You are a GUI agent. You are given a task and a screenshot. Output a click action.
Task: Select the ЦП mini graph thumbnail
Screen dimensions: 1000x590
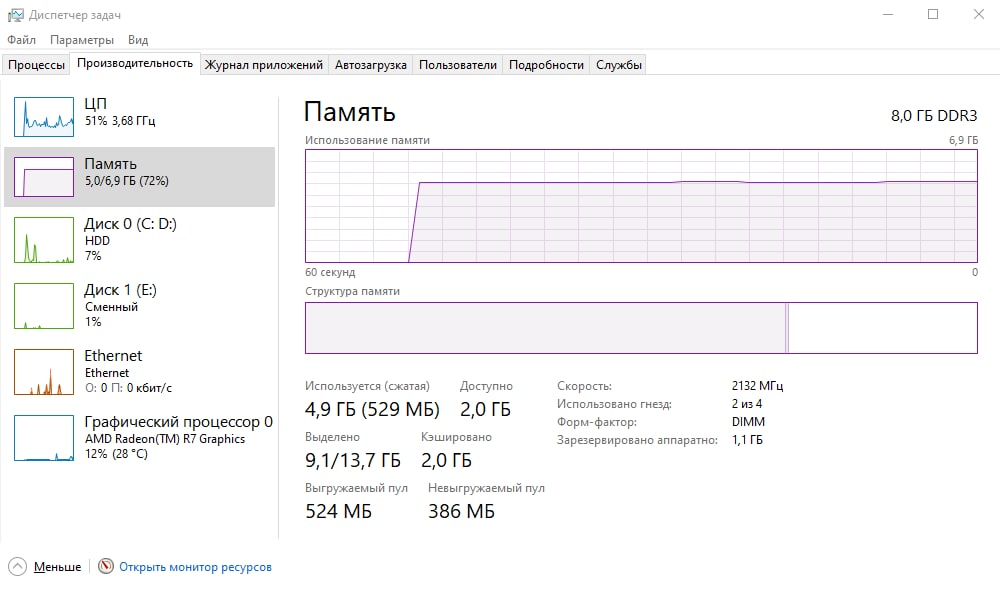(x=44, y=117)
